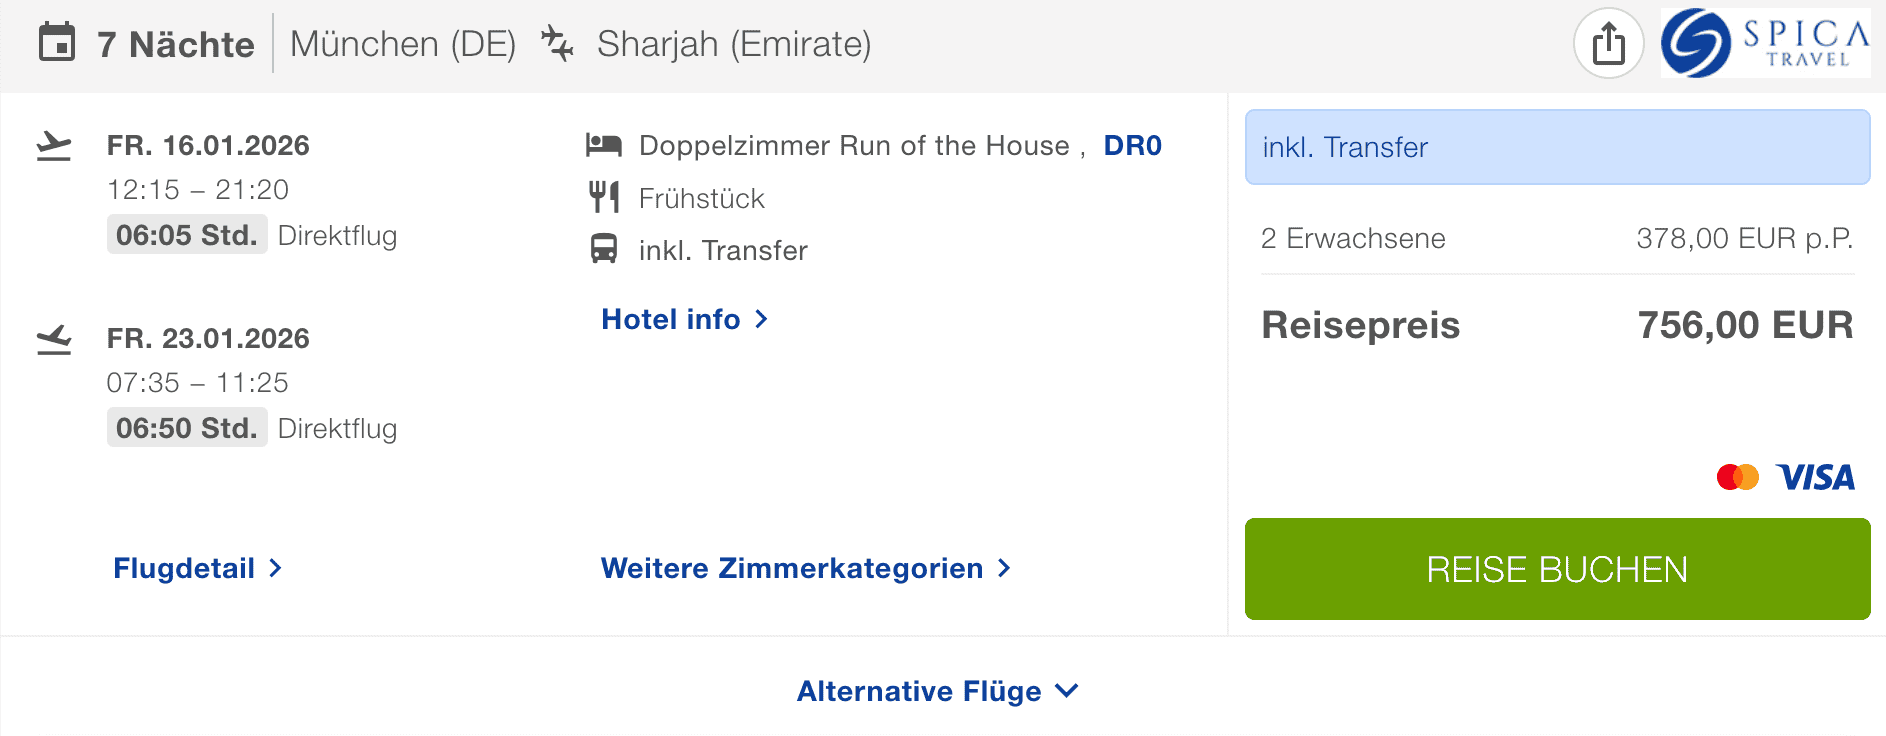Click the Spica Travel logo

tap(1765, 43)
